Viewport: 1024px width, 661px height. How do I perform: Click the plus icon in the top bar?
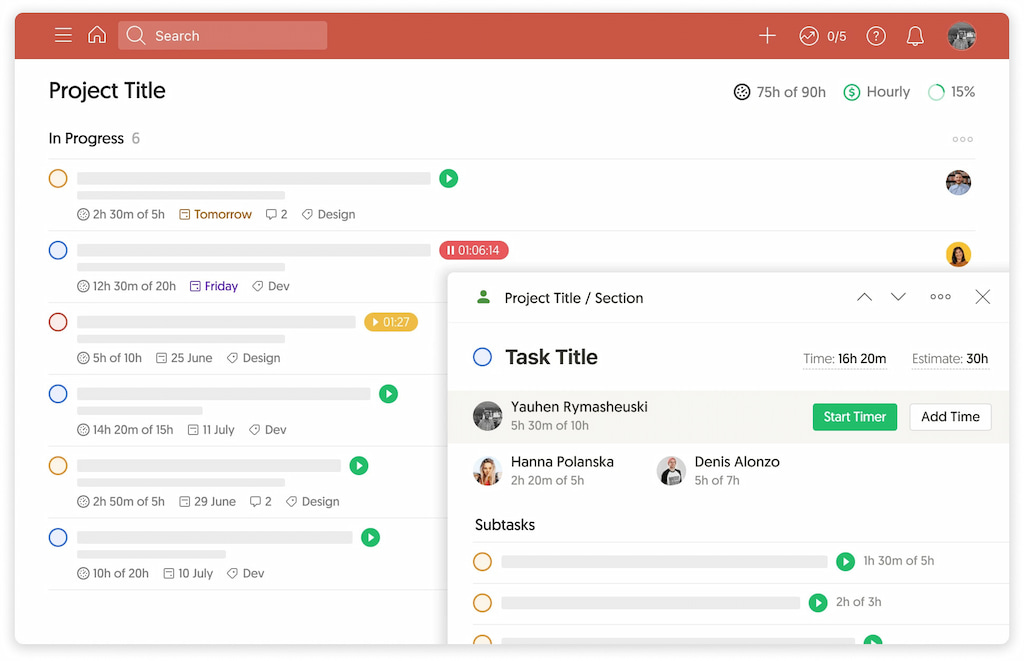(767, 35)
